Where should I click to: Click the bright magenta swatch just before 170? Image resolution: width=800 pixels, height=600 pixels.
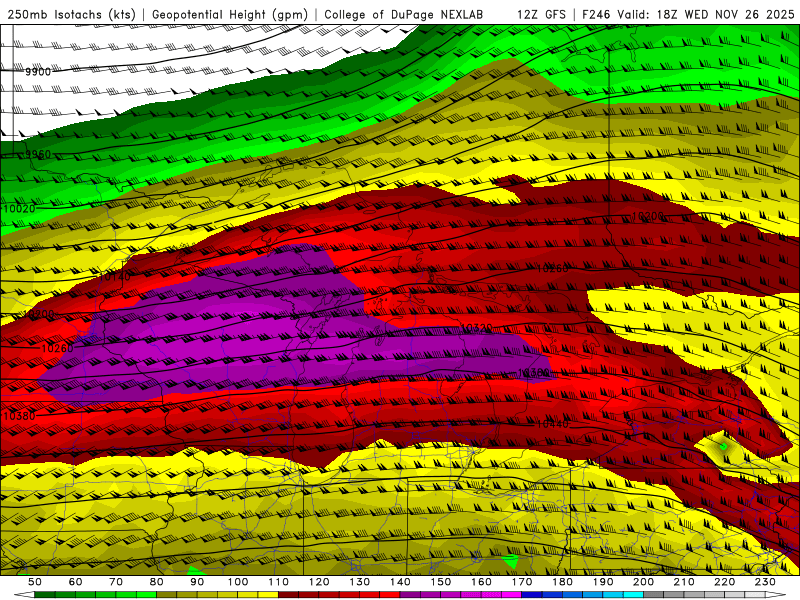pyautogui.click(x=512, y=595)
